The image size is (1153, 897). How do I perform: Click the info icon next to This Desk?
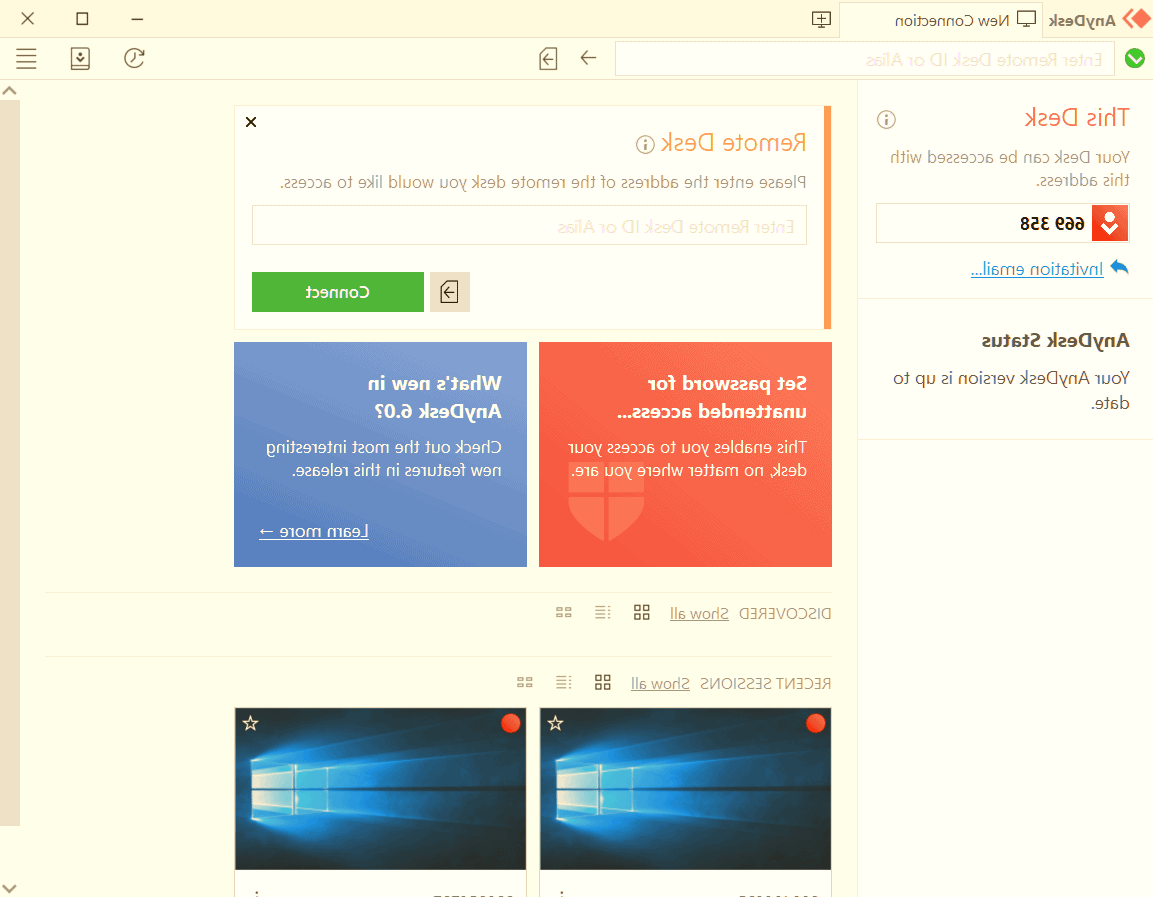point(885,119)
